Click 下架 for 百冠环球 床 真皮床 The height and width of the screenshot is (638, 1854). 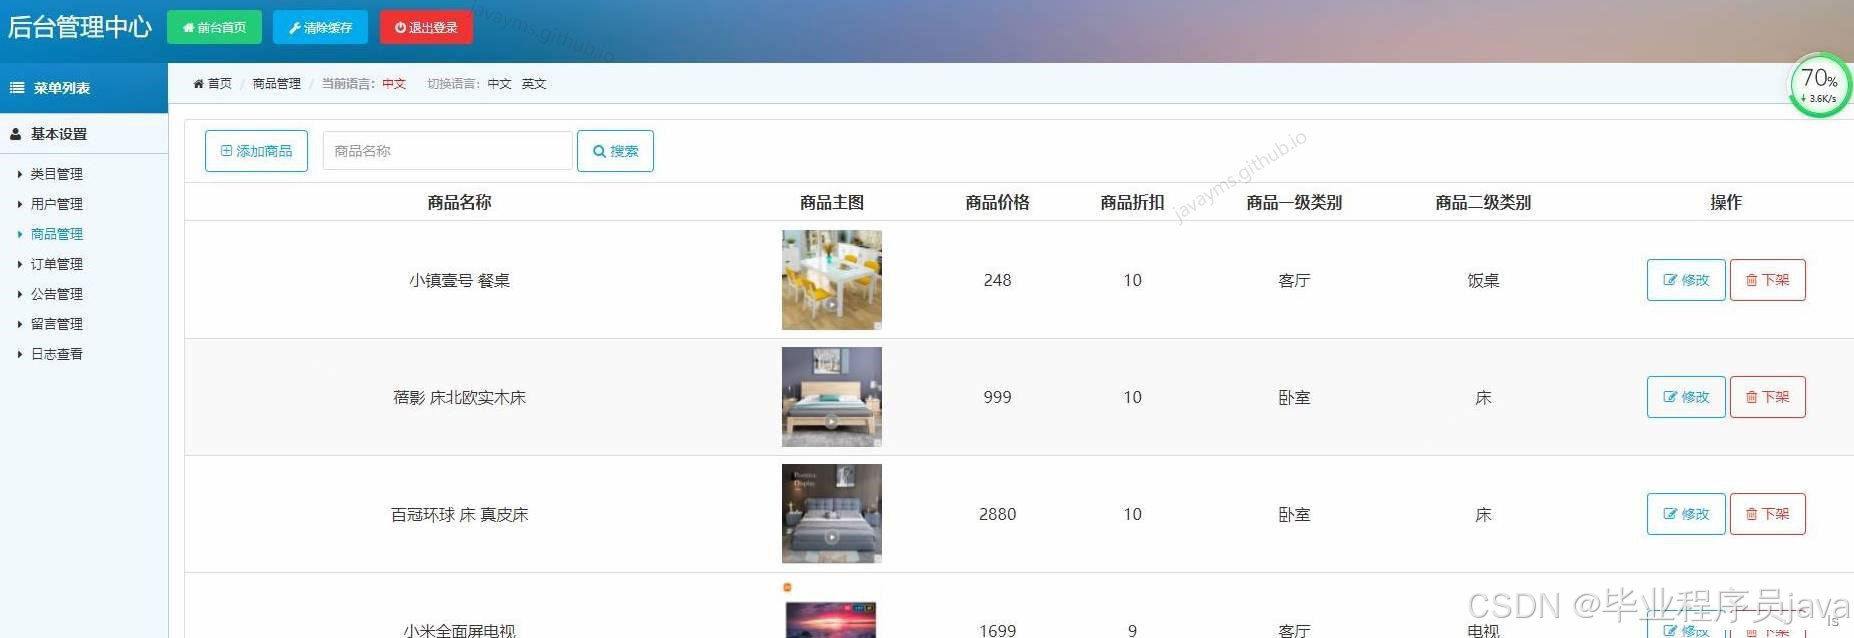(1768, 514)
